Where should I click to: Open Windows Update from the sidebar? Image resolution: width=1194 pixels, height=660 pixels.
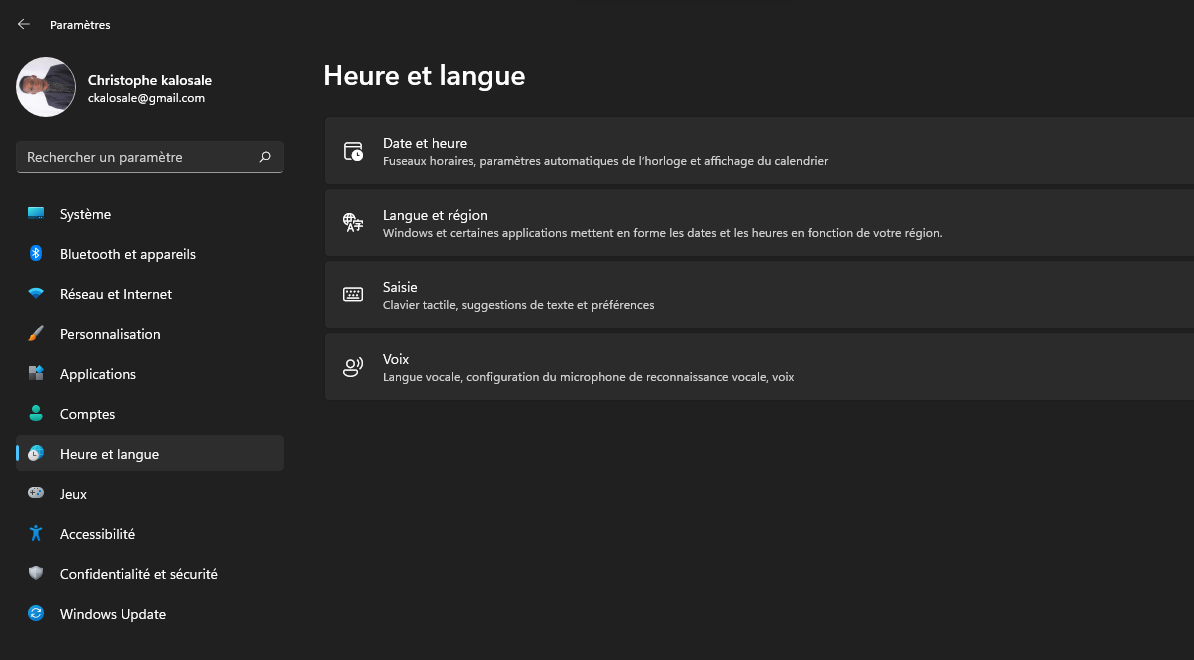click(x=112, y=613)
